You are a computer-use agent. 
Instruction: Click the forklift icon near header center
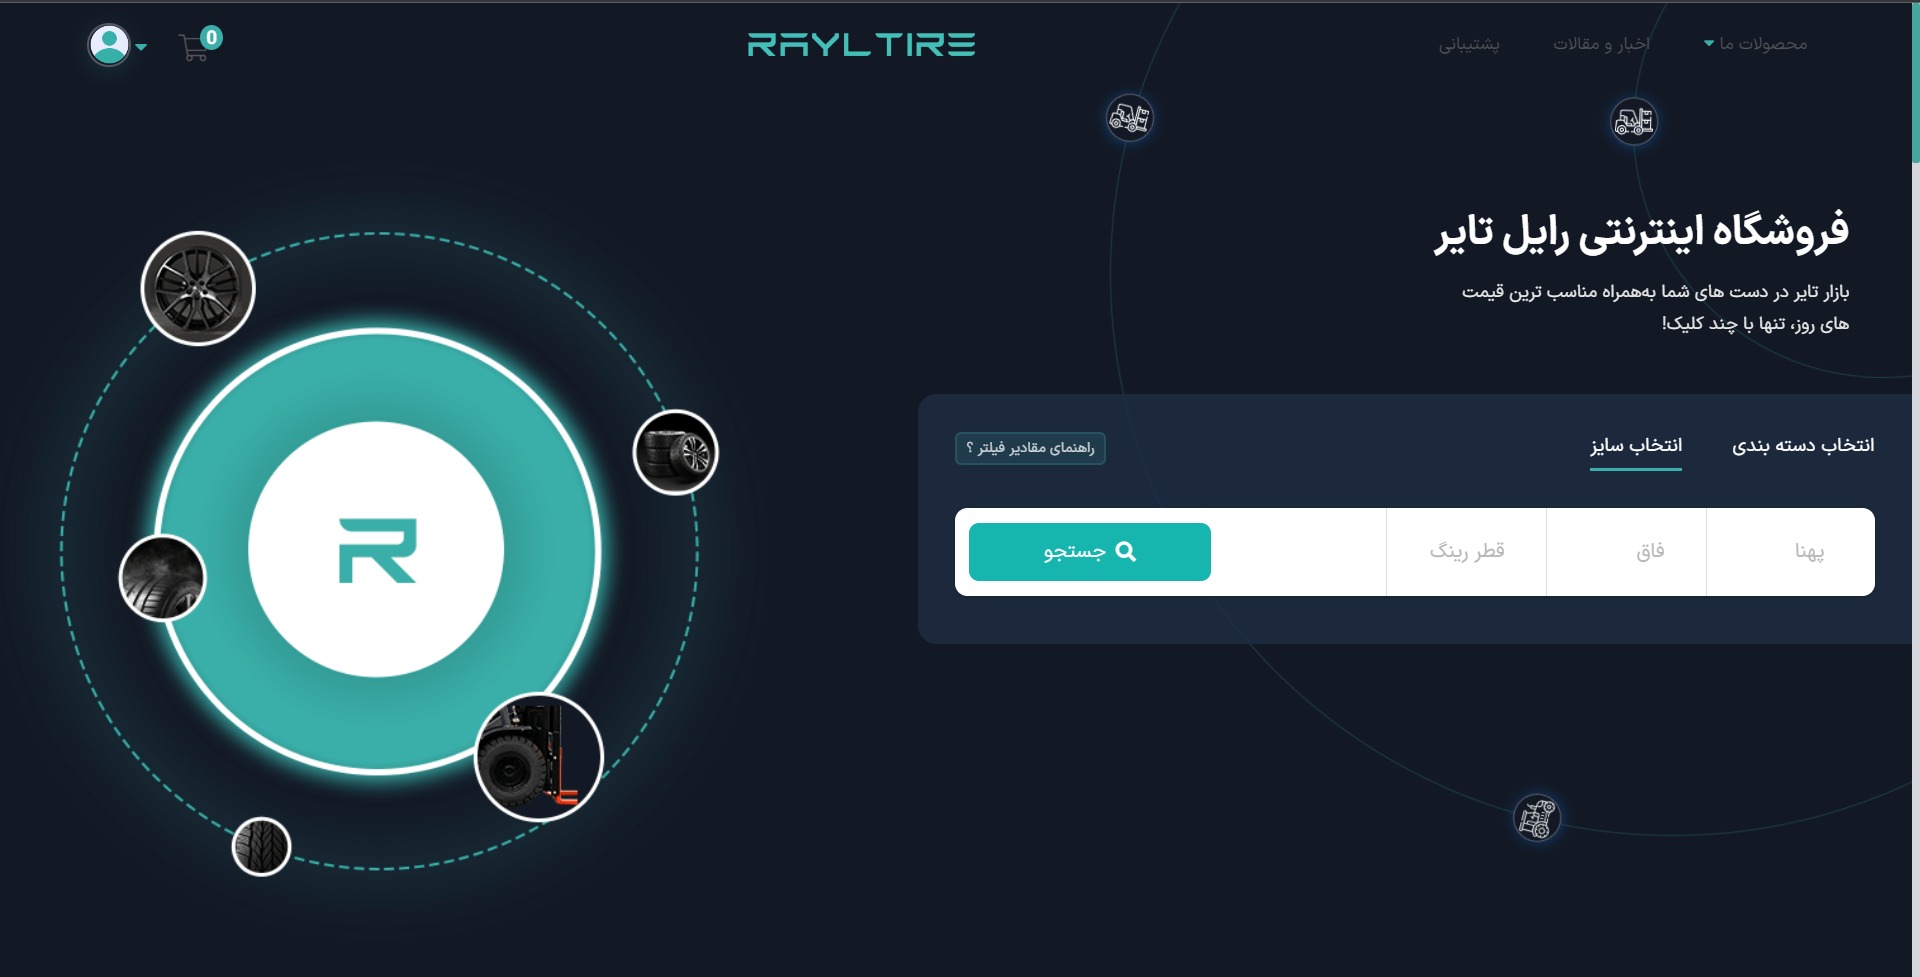pyautogui.click(x=1130, y=118)
